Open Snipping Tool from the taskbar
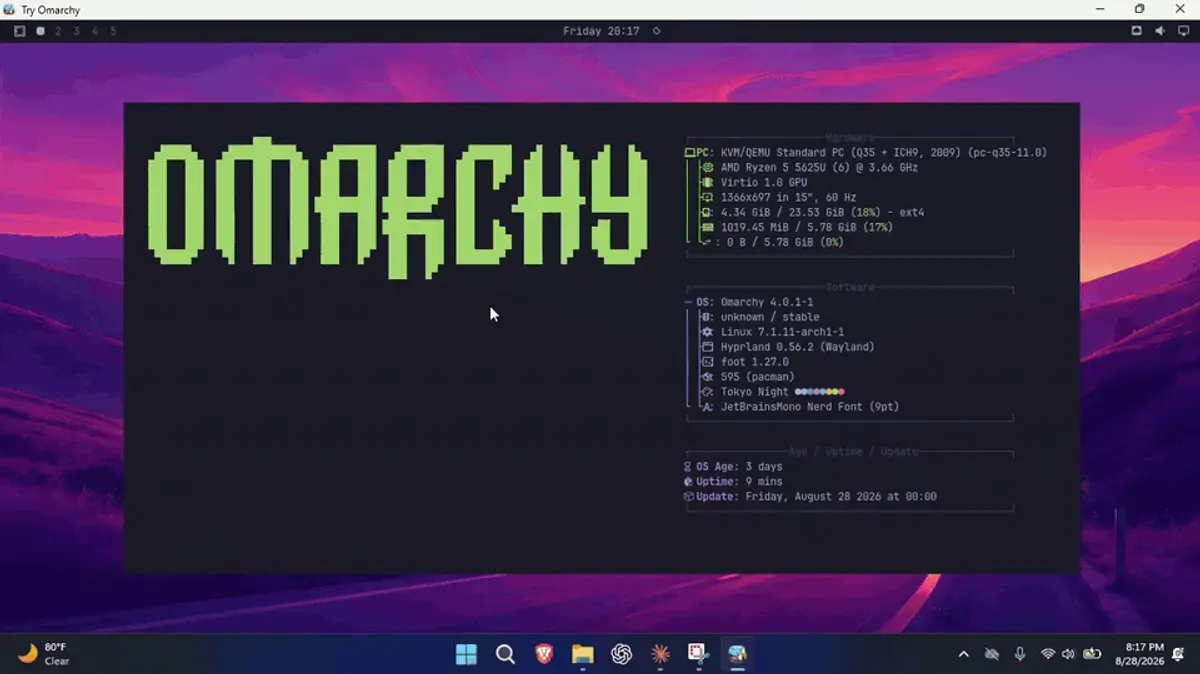This screenshot has width=1200, height=674. point(698,654)
